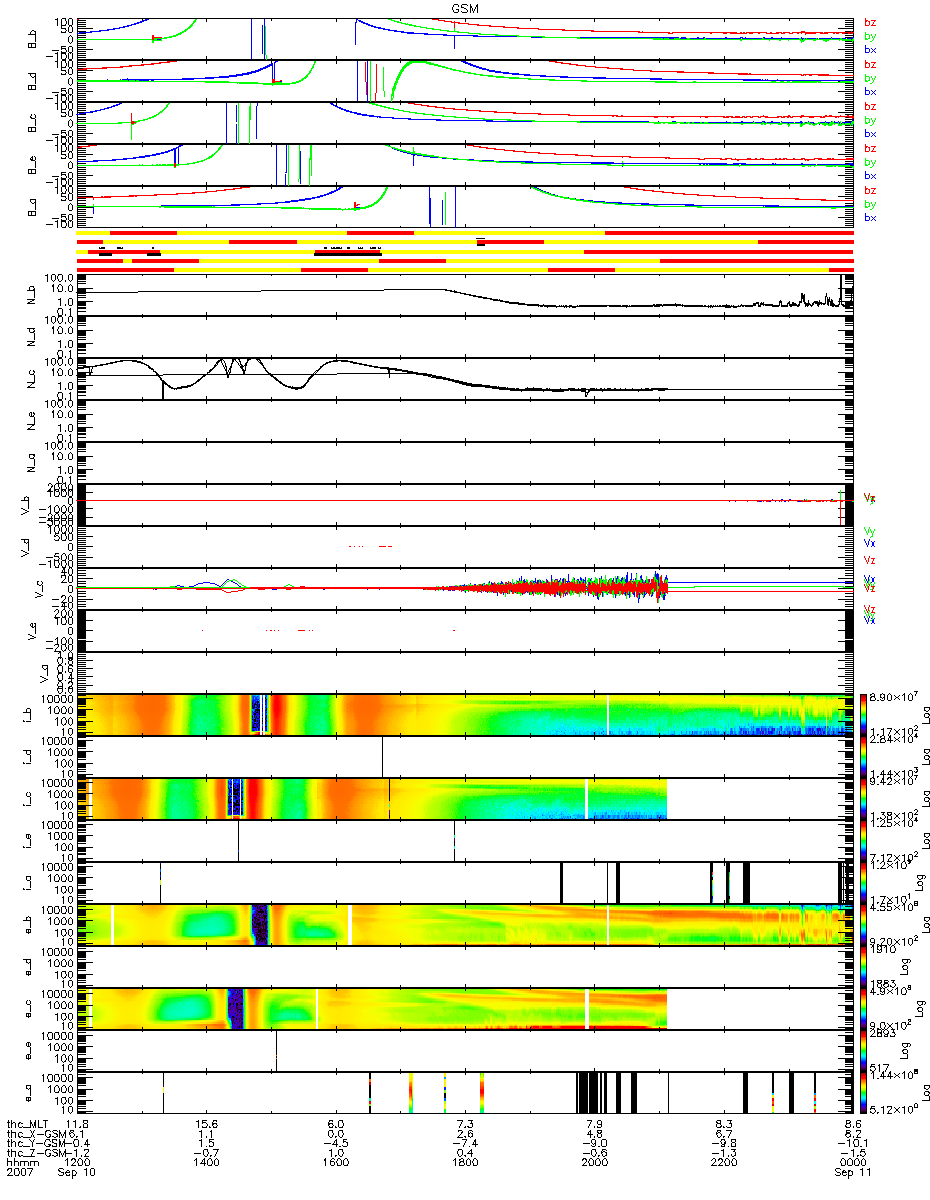Select the B_c panel axis label
The width and height of the screenshot is (930, 1200).
coord(33,123)
